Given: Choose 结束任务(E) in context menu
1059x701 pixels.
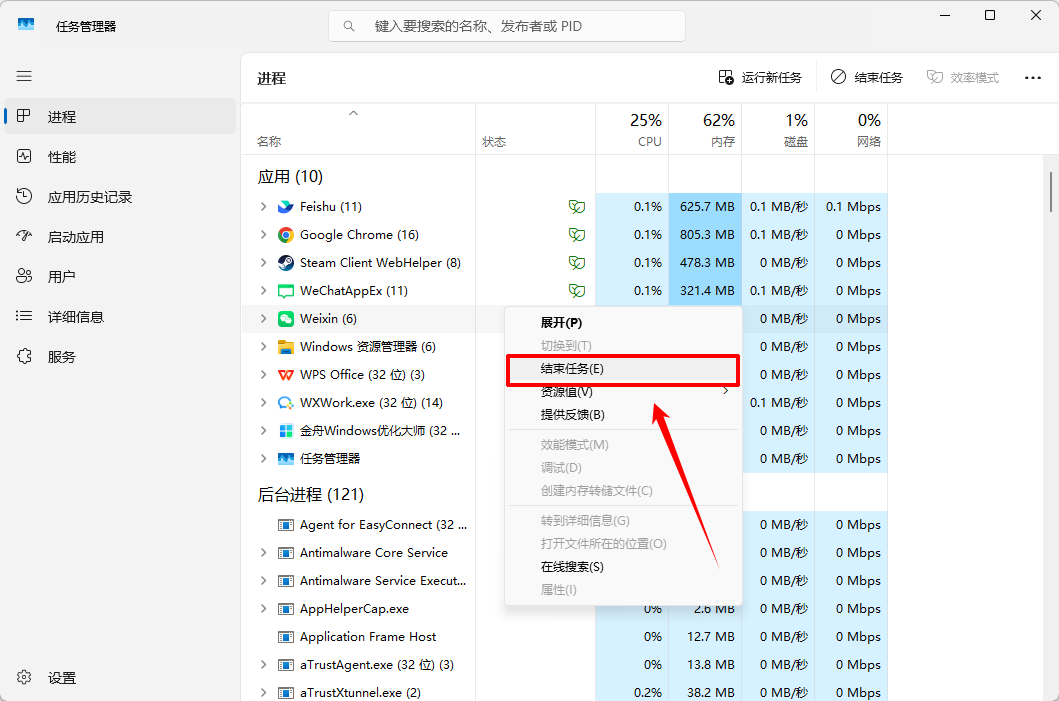Looking at the screenshot, I should click(623, 369).
